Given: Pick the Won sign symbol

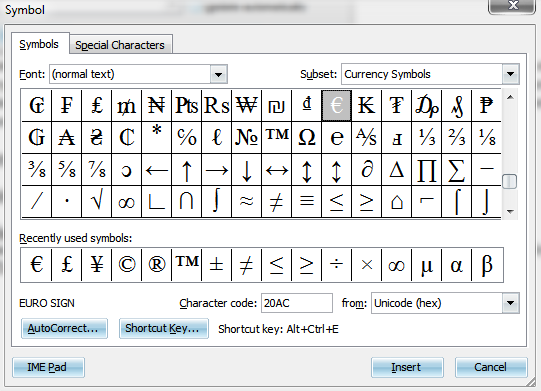Looking at the screenshot, I should pyautogui.click(x=246, y=105).
